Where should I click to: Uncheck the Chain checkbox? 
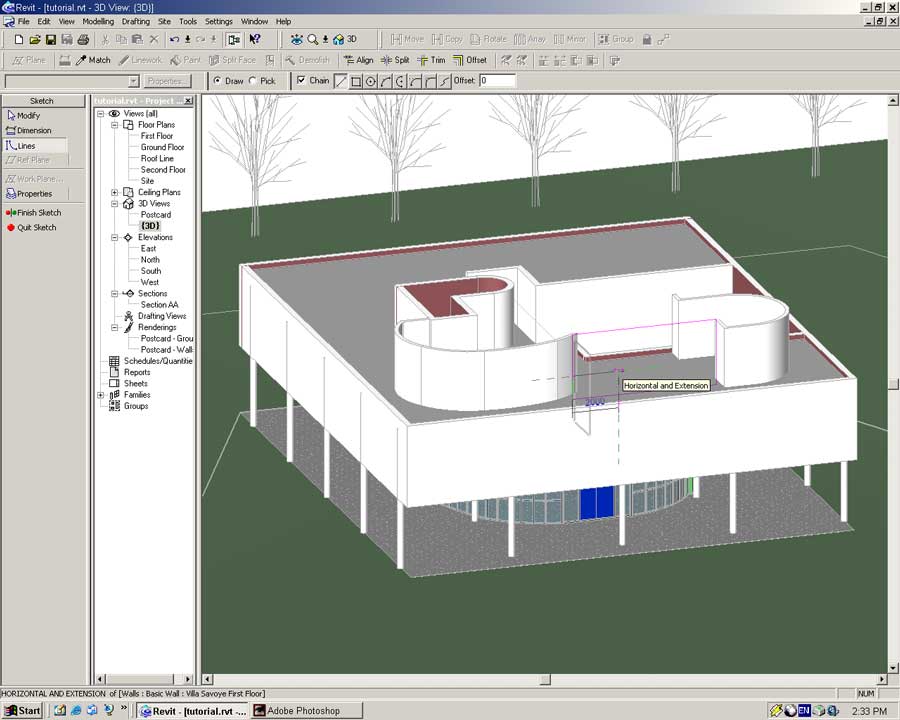pyautogui.click(x=301, y=81)
